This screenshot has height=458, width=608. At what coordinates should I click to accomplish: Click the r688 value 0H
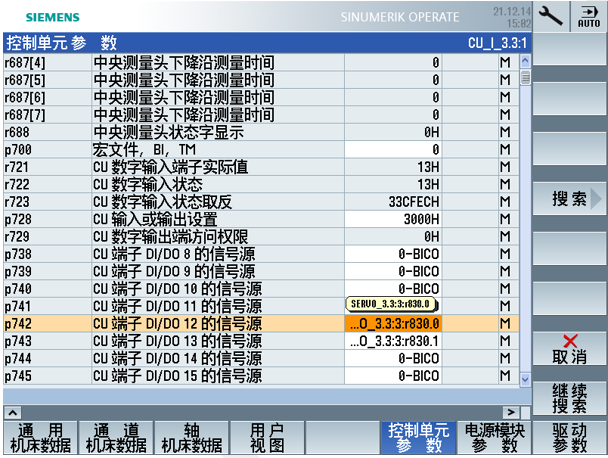click(431, 132)
